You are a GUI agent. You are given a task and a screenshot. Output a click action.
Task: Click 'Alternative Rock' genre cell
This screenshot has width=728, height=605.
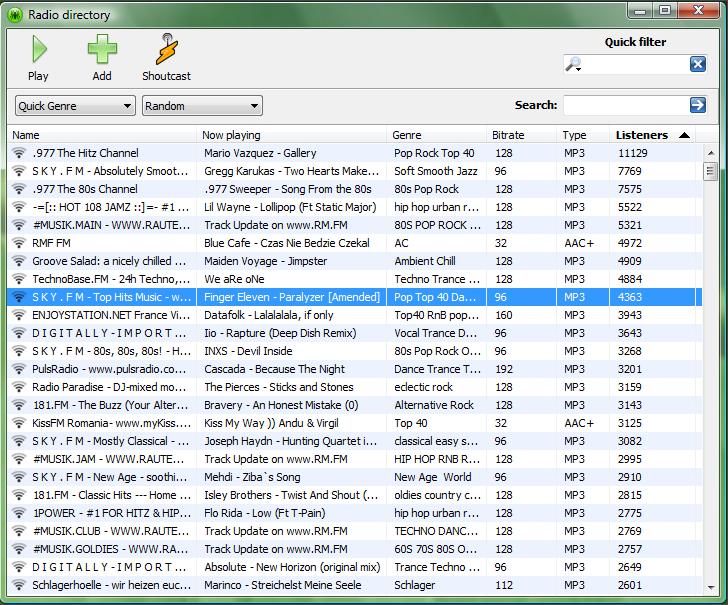434,405
